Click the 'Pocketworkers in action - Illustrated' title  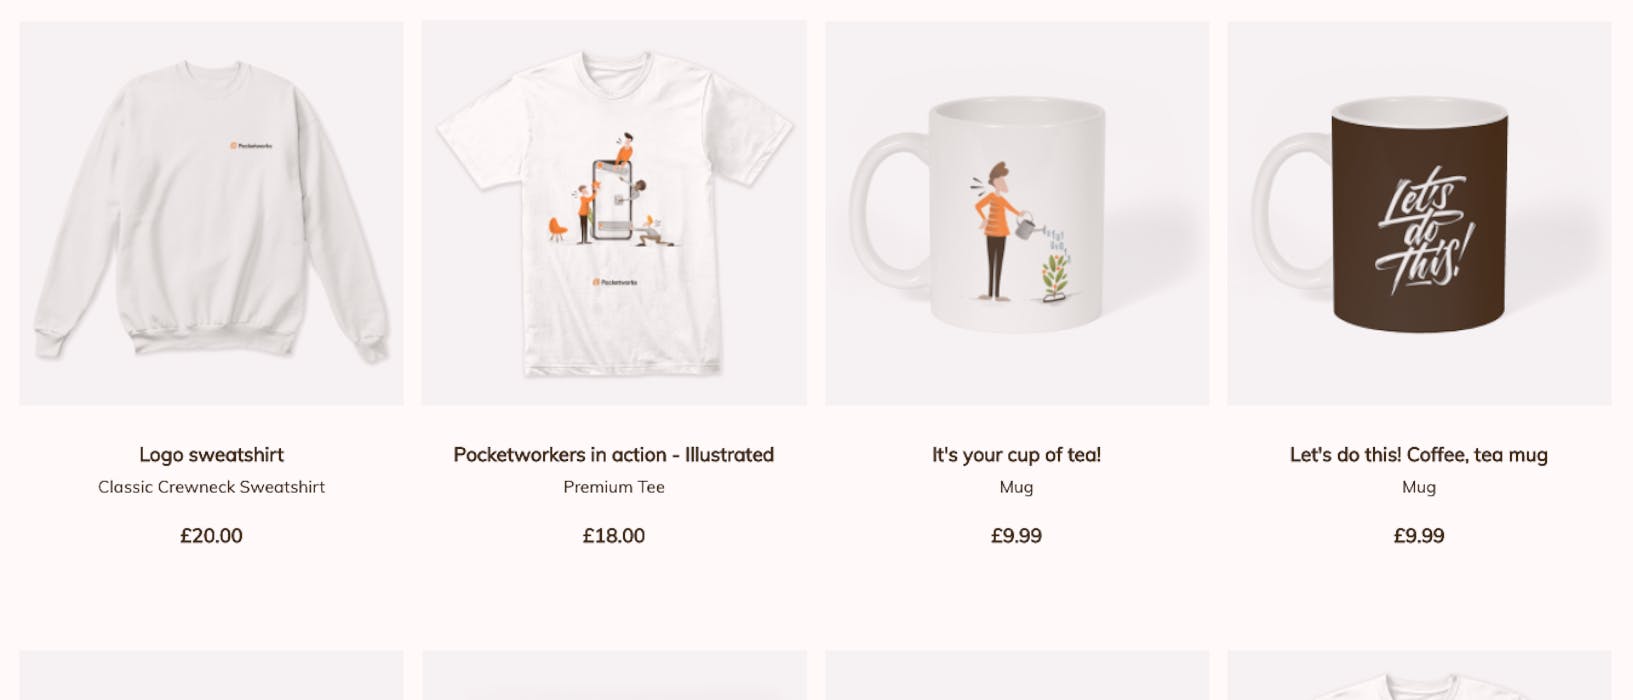click(613, 454)
